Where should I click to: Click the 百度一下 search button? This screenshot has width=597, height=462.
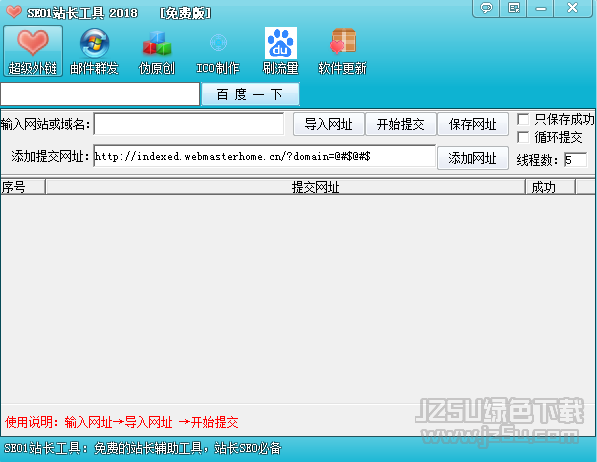click(250, 94)
